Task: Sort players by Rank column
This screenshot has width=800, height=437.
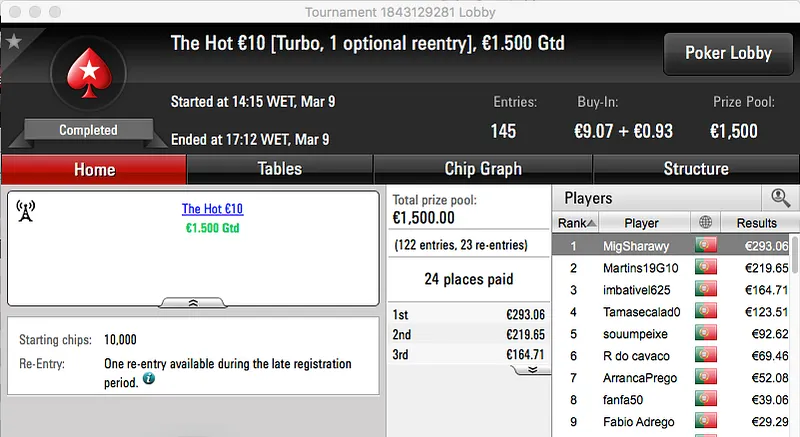Action: (x=577, y=223)
